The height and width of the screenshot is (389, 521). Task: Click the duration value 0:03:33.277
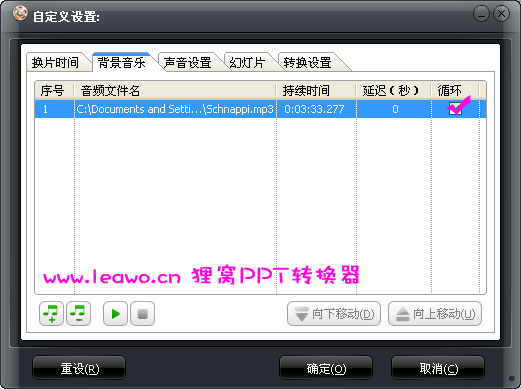tap(314, 109)
